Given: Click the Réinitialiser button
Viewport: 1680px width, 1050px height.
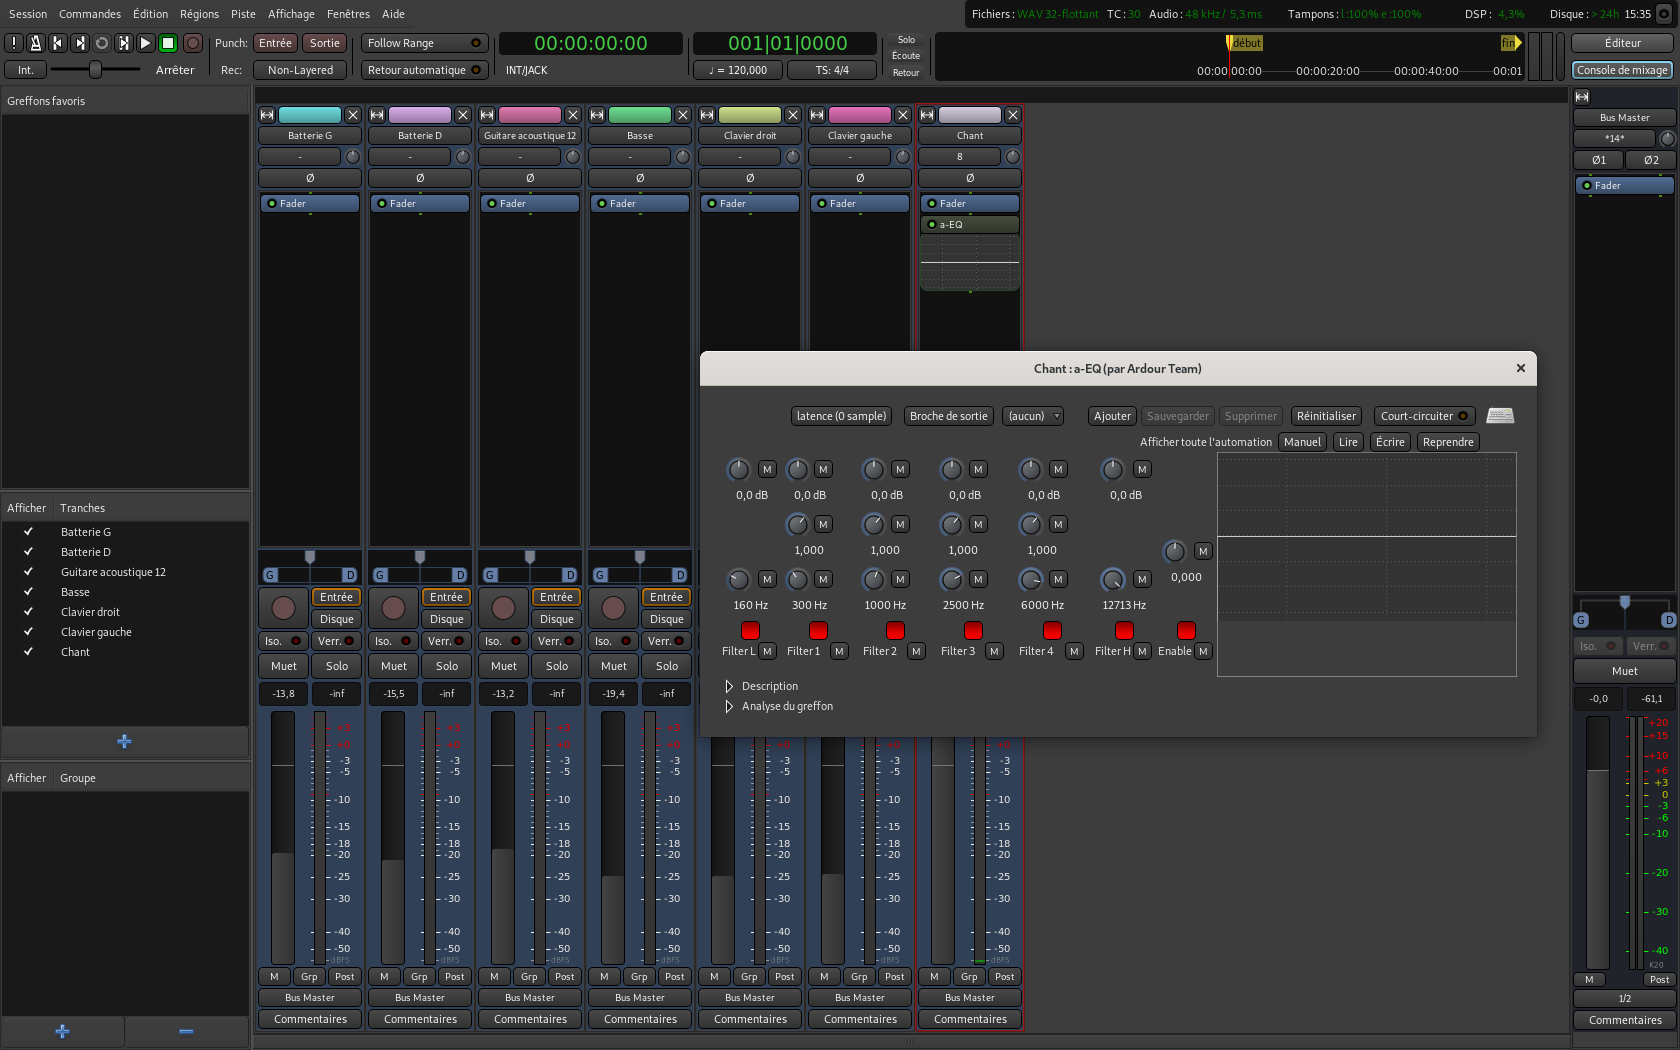Looking at the screenshot, I should pos(1326,416).
